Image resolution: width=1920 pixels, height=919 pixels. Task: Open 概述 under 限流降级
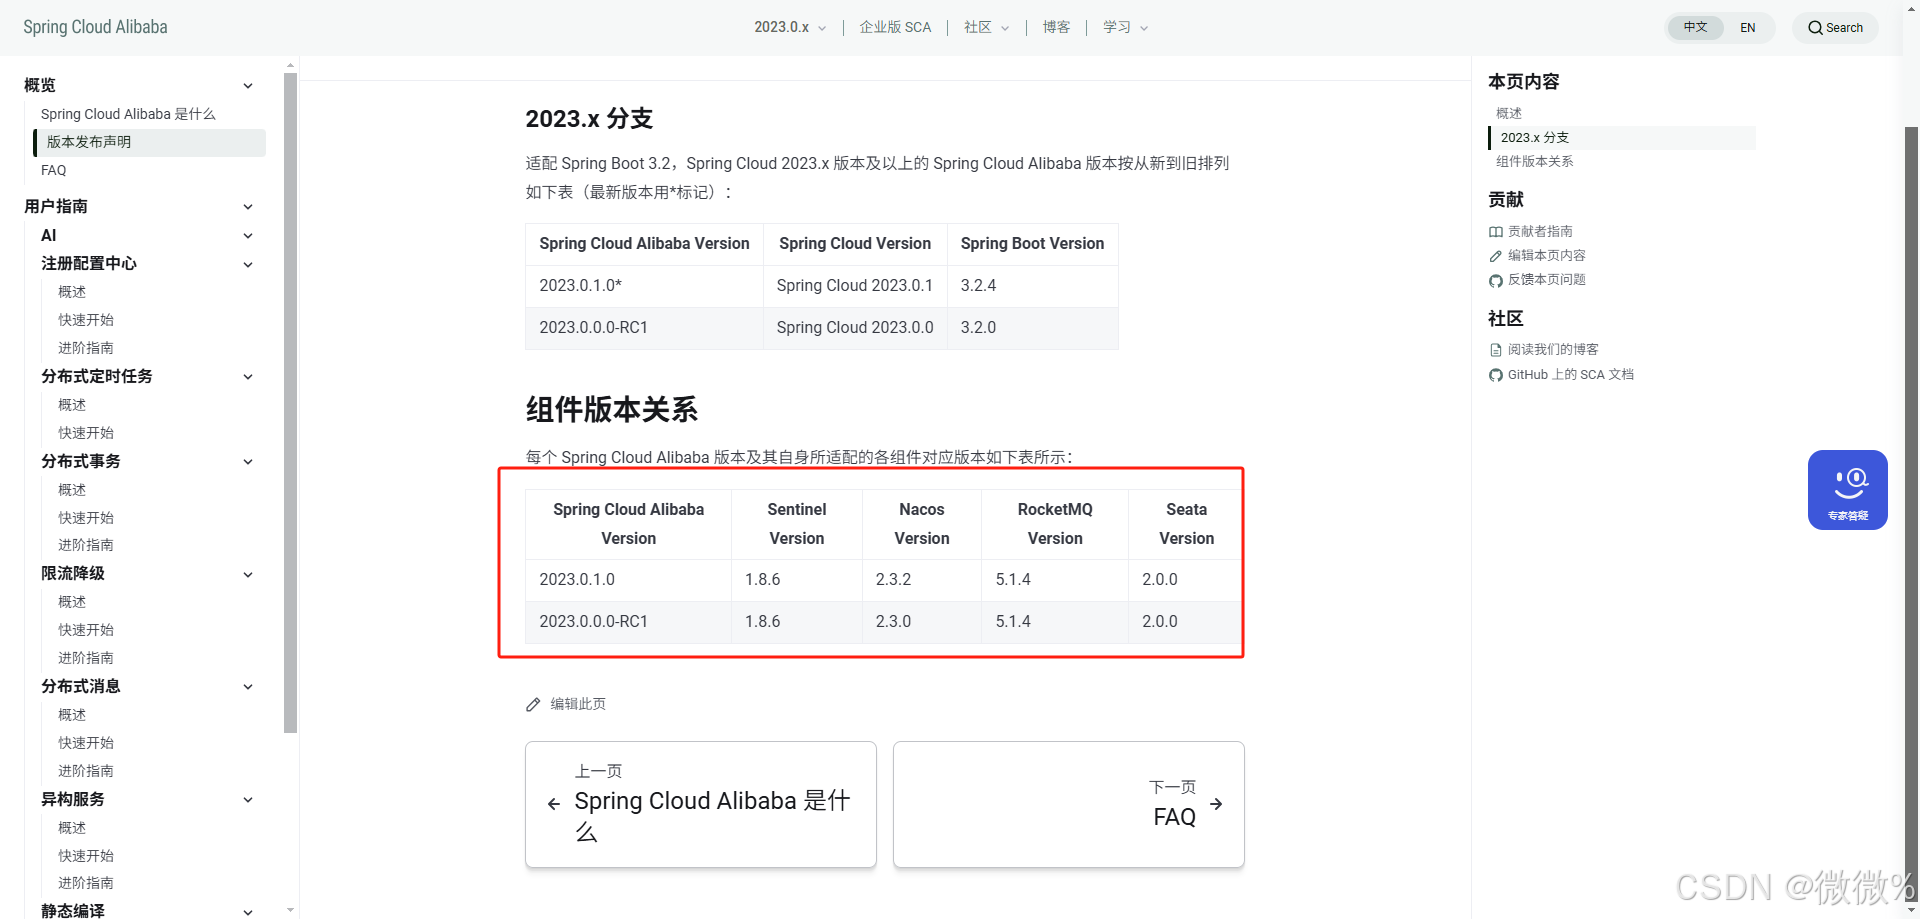click(72, 602)
